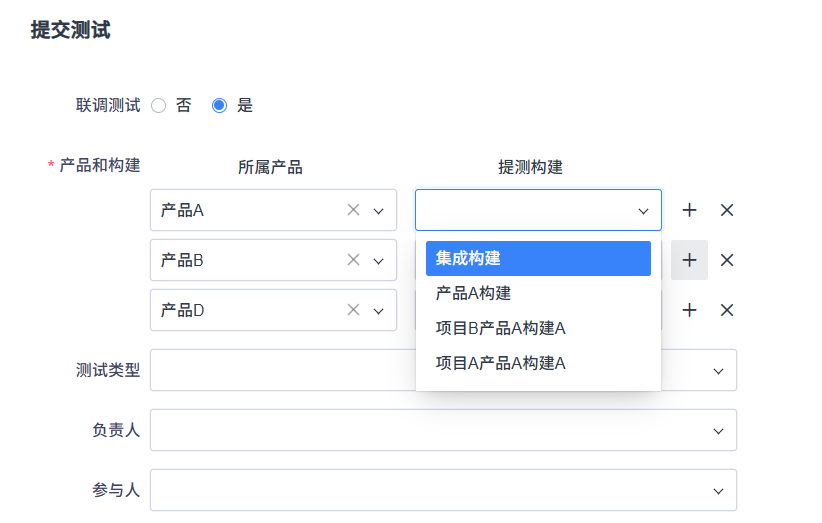The image size is (822, 523).
Task: Select 否 for 联调测试
Action: [x=159, y=105]
